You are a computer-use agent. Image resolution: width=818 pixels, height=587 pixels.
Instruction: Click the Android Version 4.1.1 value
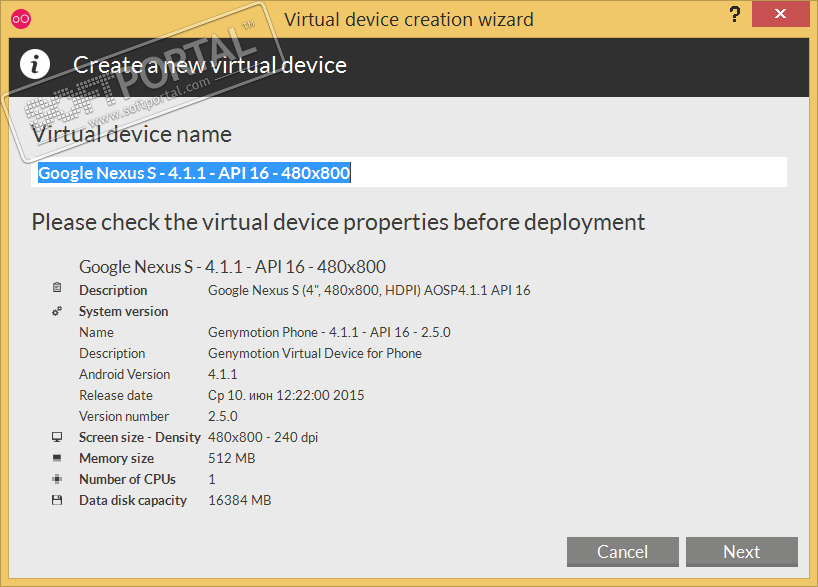(x=223, y=374)
